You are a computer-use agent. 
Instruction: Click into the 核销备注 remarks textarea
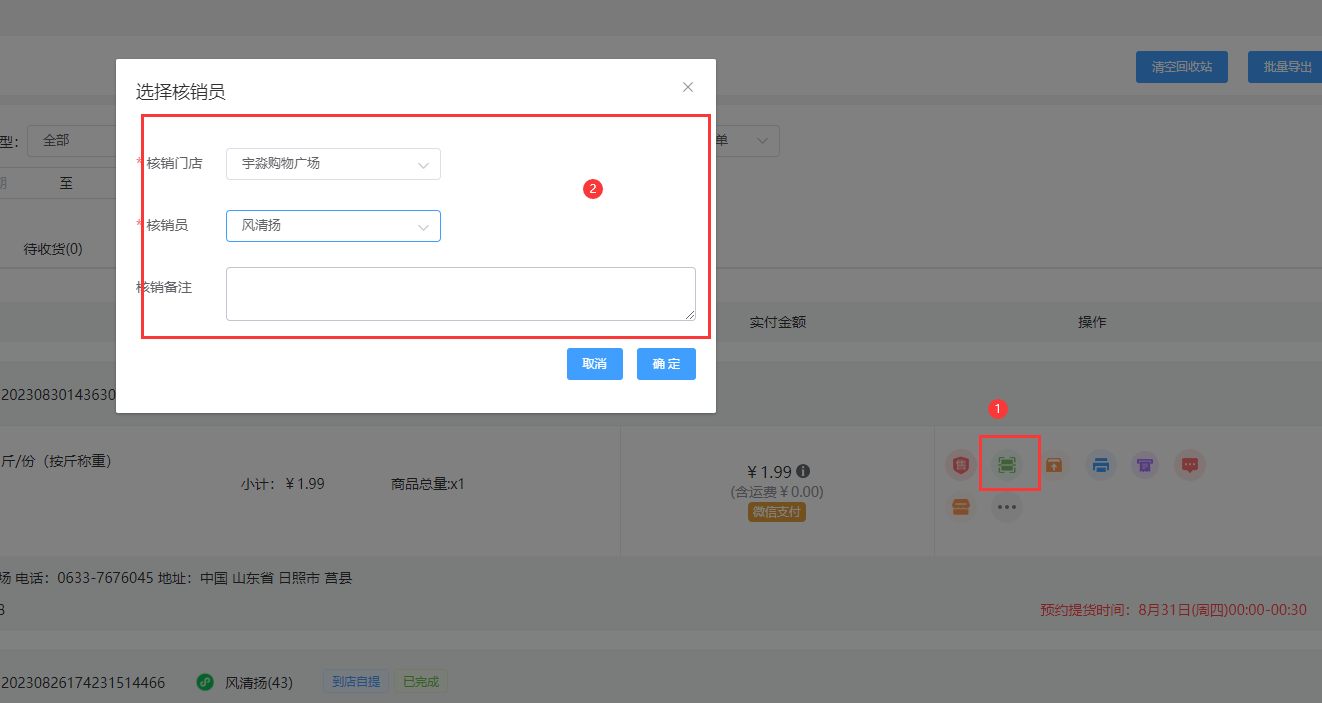tap(460, 294)
